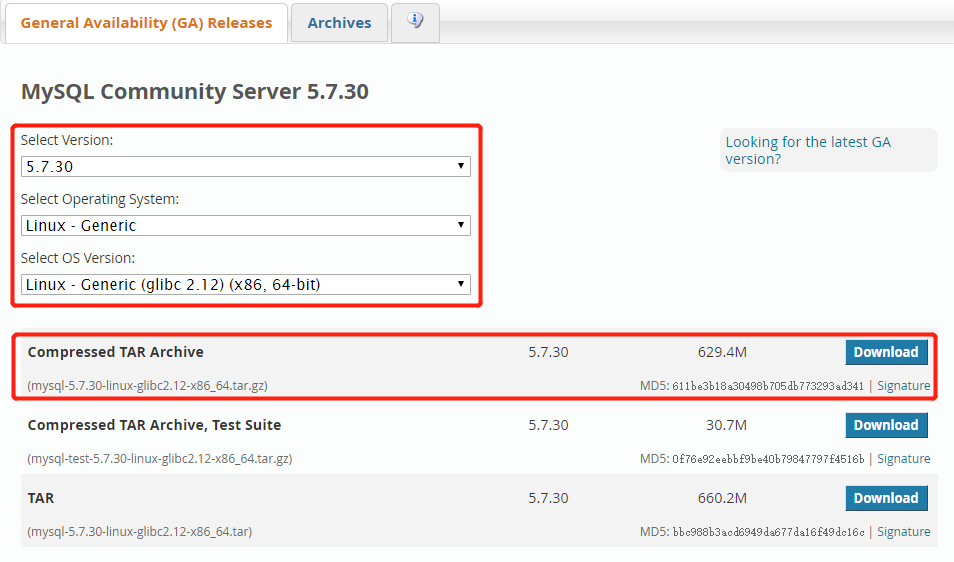Open the Select OS Version dropdown

[x=246, y=285]
